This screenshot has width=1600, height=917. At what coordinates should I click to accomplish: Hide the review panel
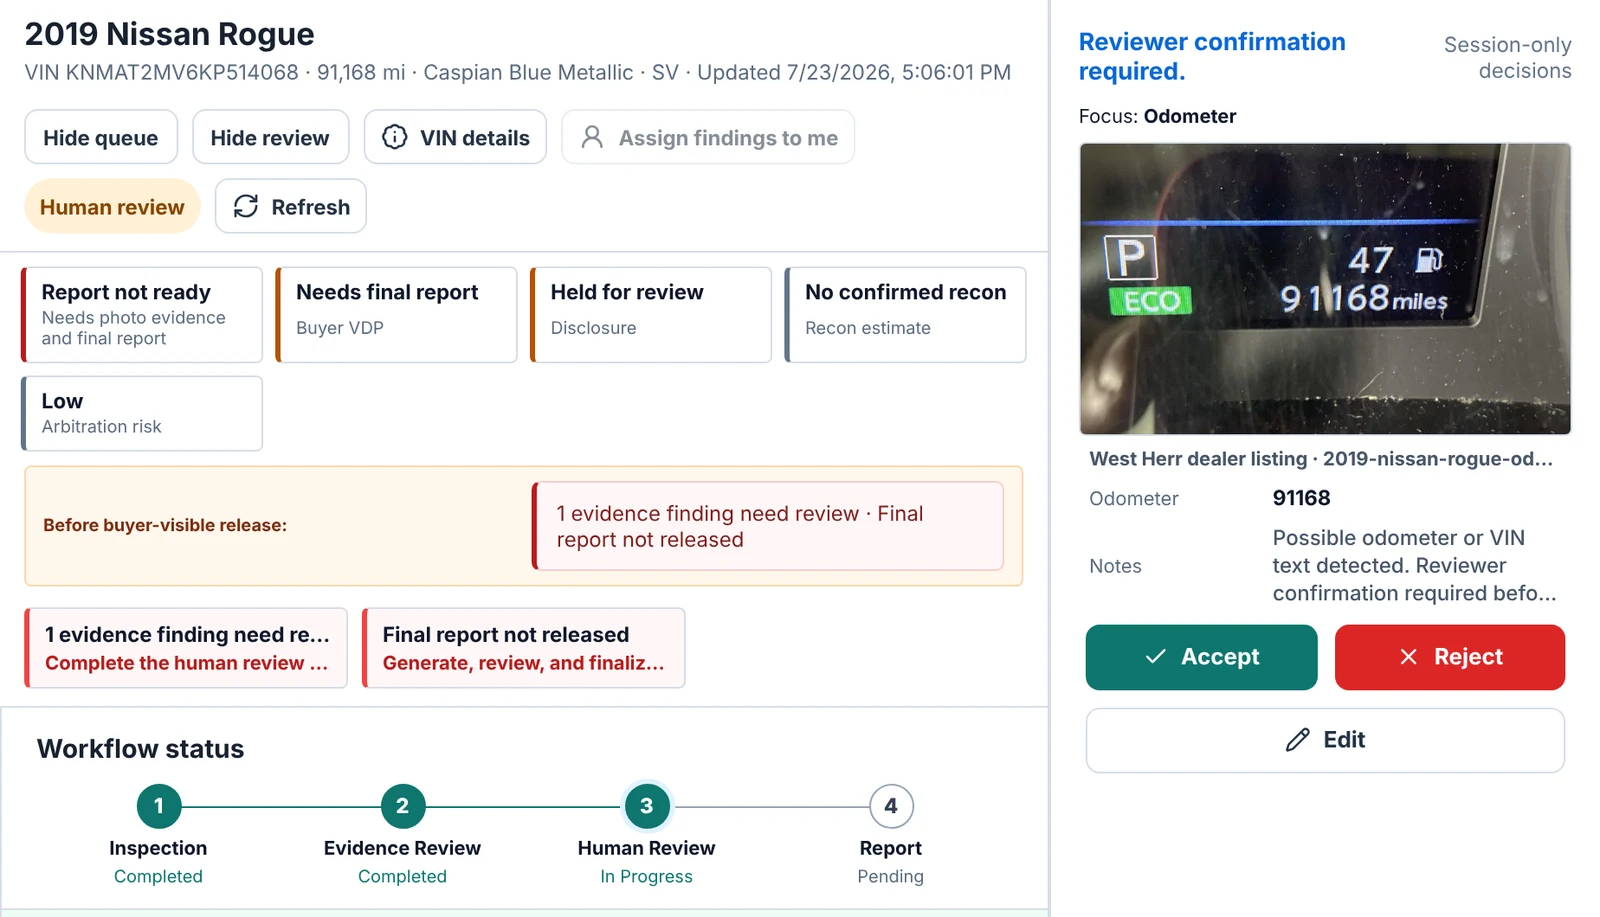270,137
